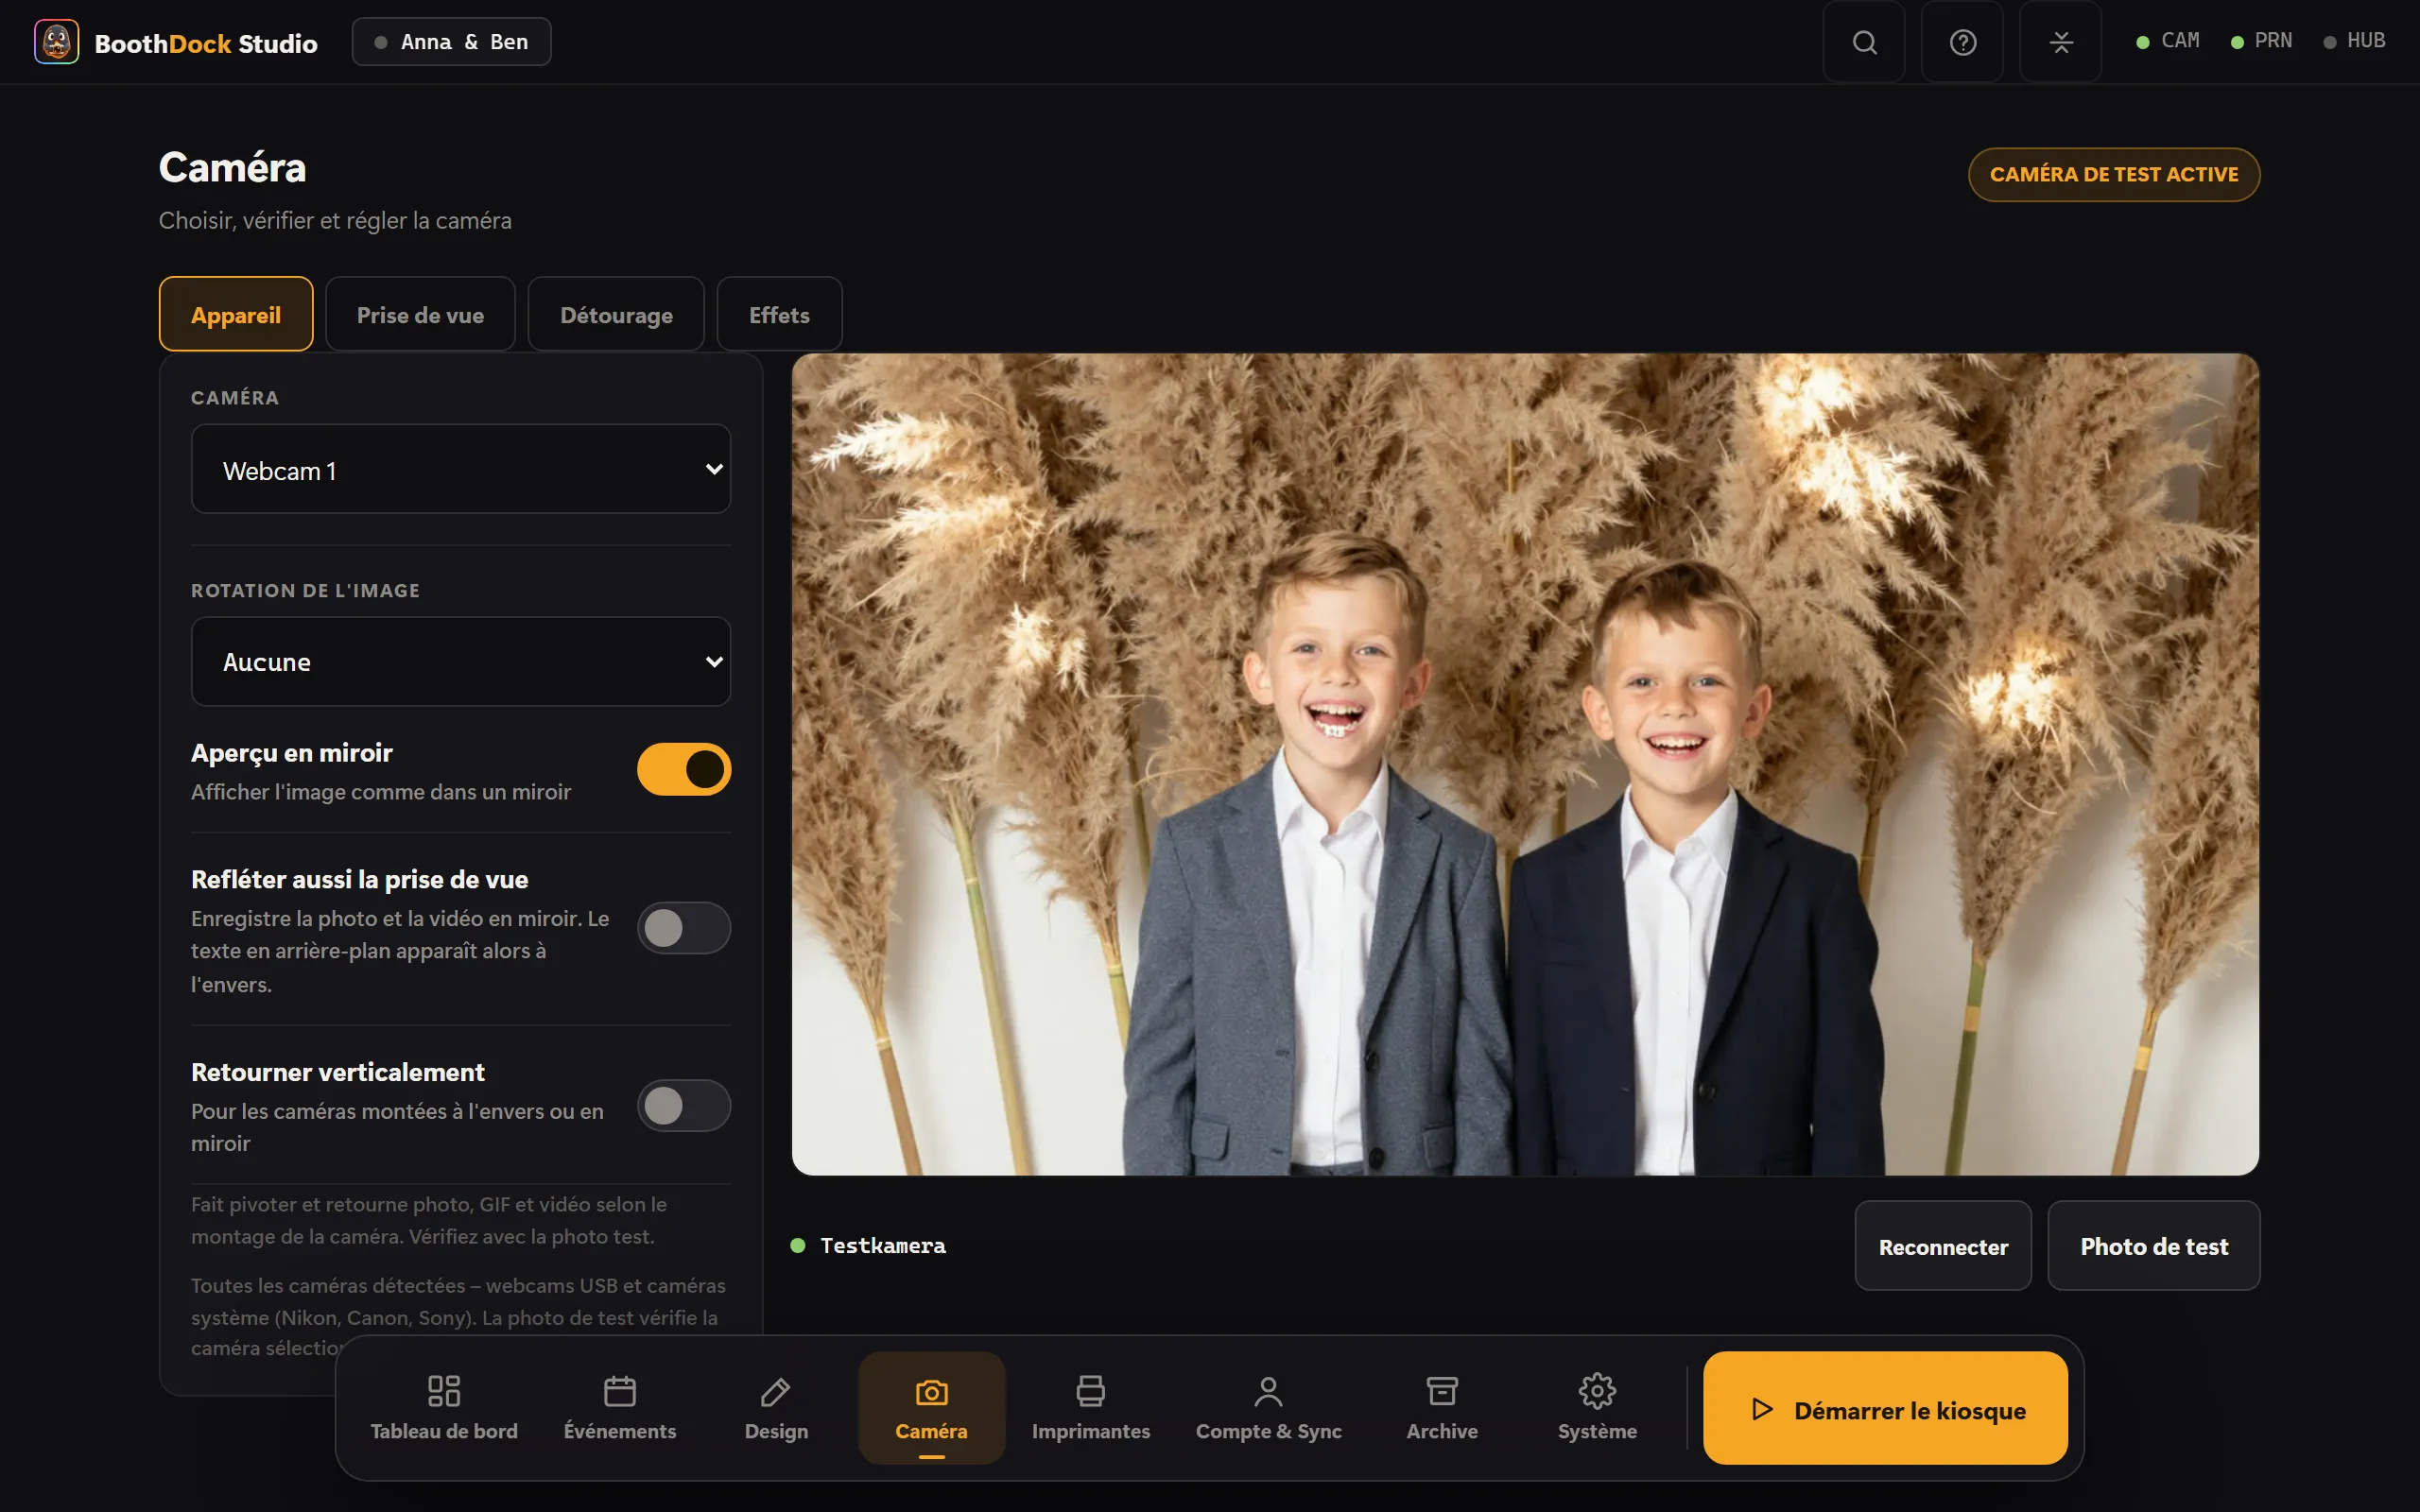Select Caméra icon in bottom dock
The height and width of the screenshot is (1512, 2420).
931,1408
